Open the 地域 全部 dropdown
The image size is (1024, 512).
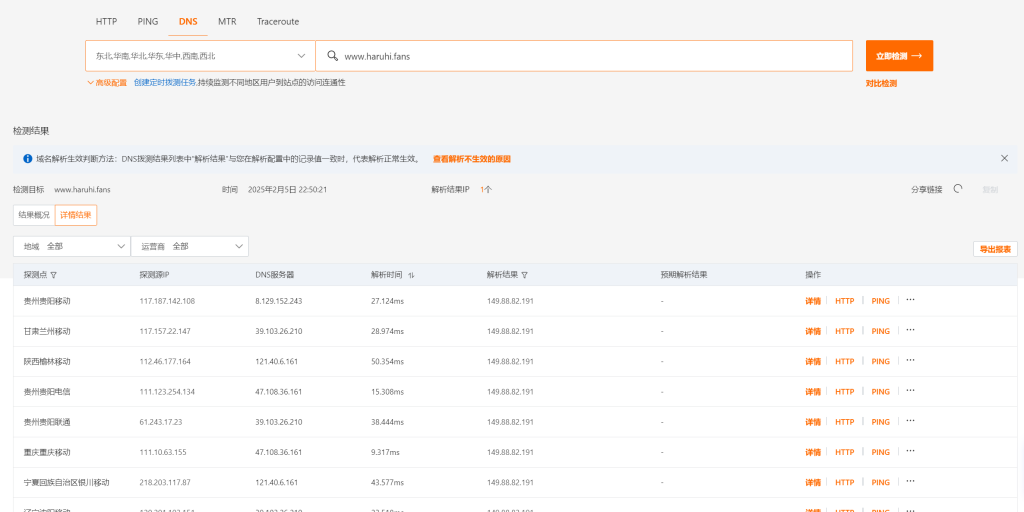(x=72, y=246)
